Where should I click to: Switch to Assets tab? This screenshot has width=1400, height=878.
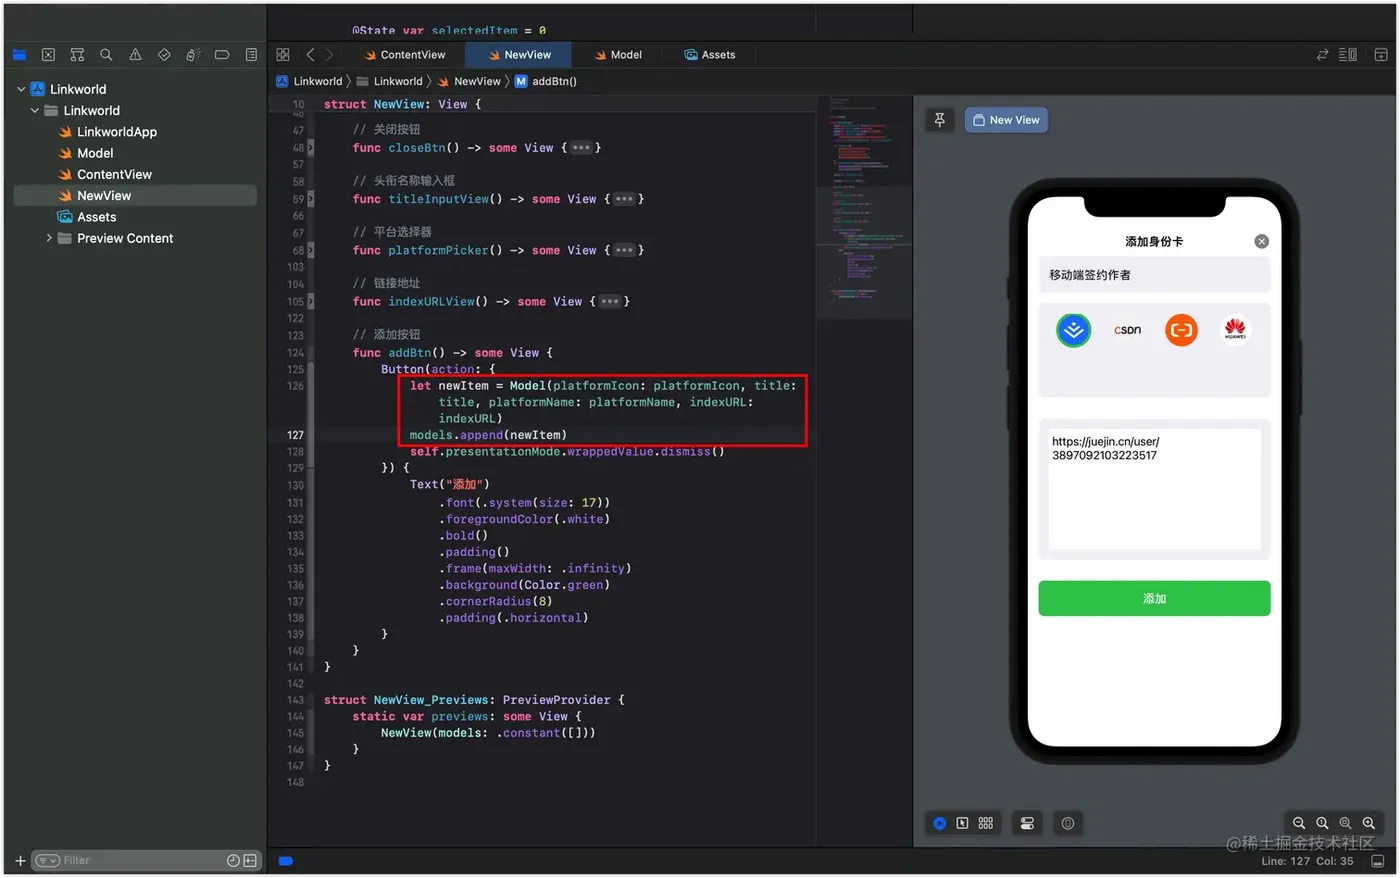(710, 55)
